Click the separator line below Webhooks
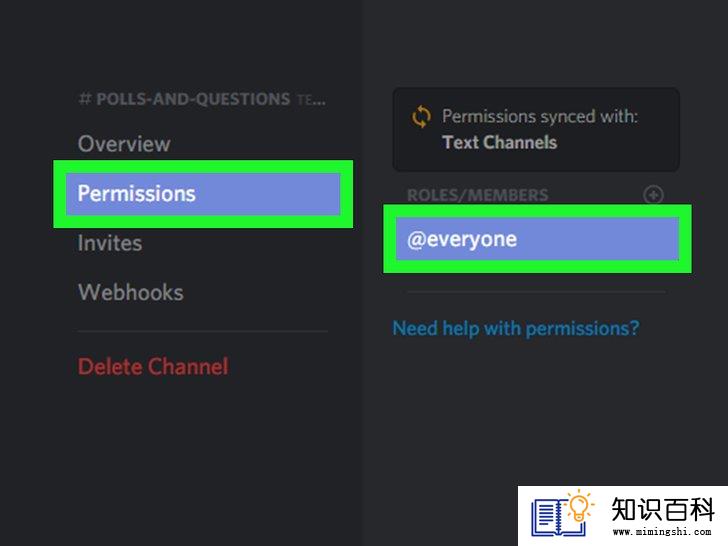The width and height of the screenshot is (728, 546). (203, 331)
